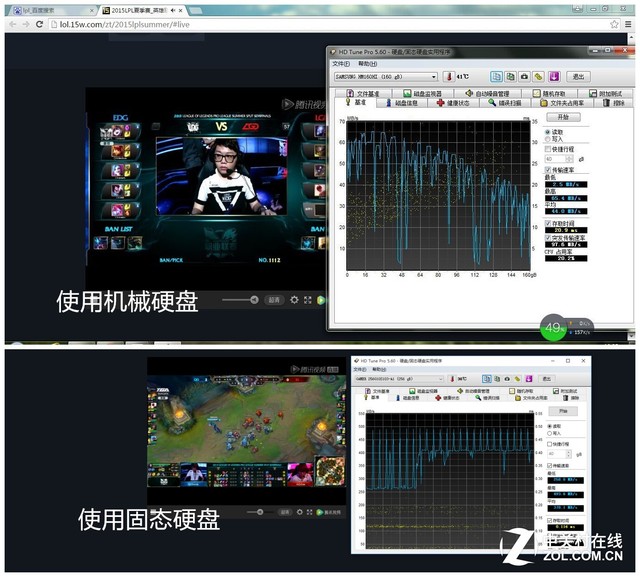This screenshot has height=577, width=640.
Task: Open settings gear in top video player
Action: [x=294, y=300]
